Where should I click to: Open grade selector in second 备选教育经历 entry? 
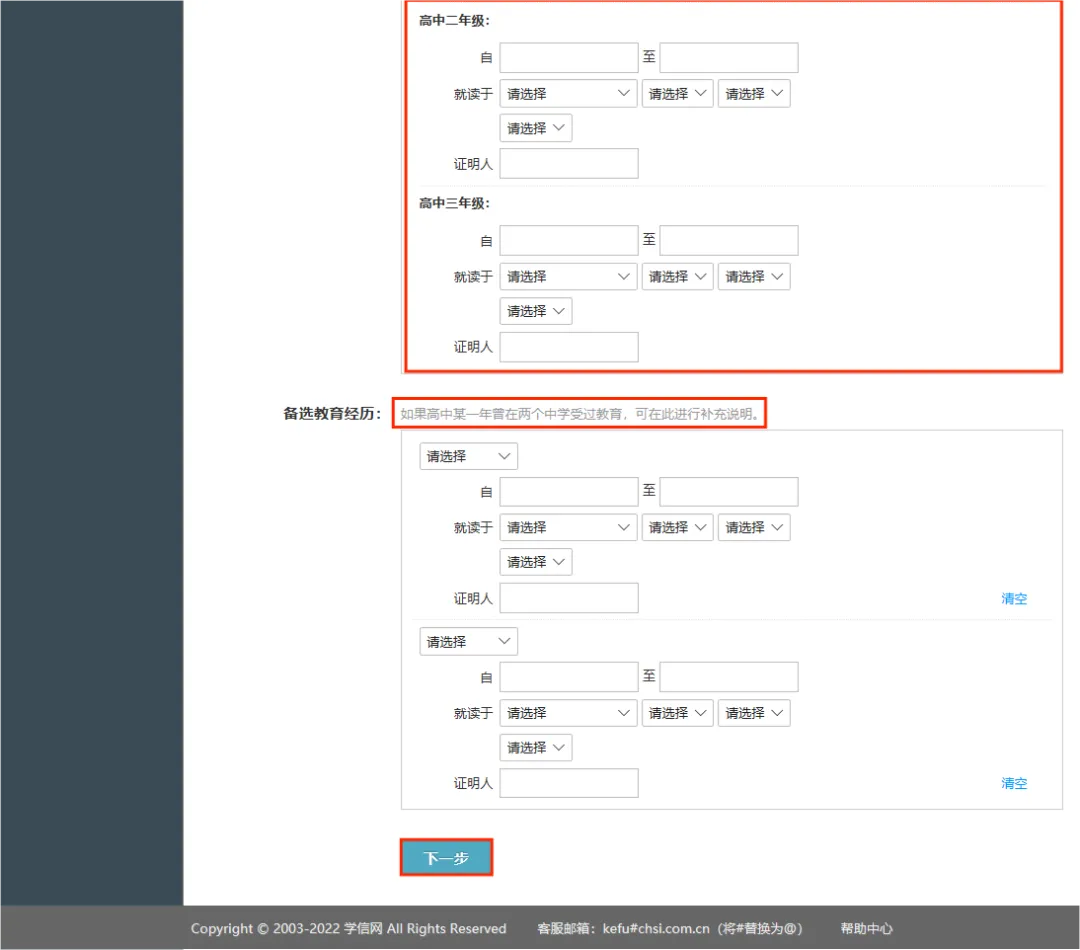tap(468, 642)
